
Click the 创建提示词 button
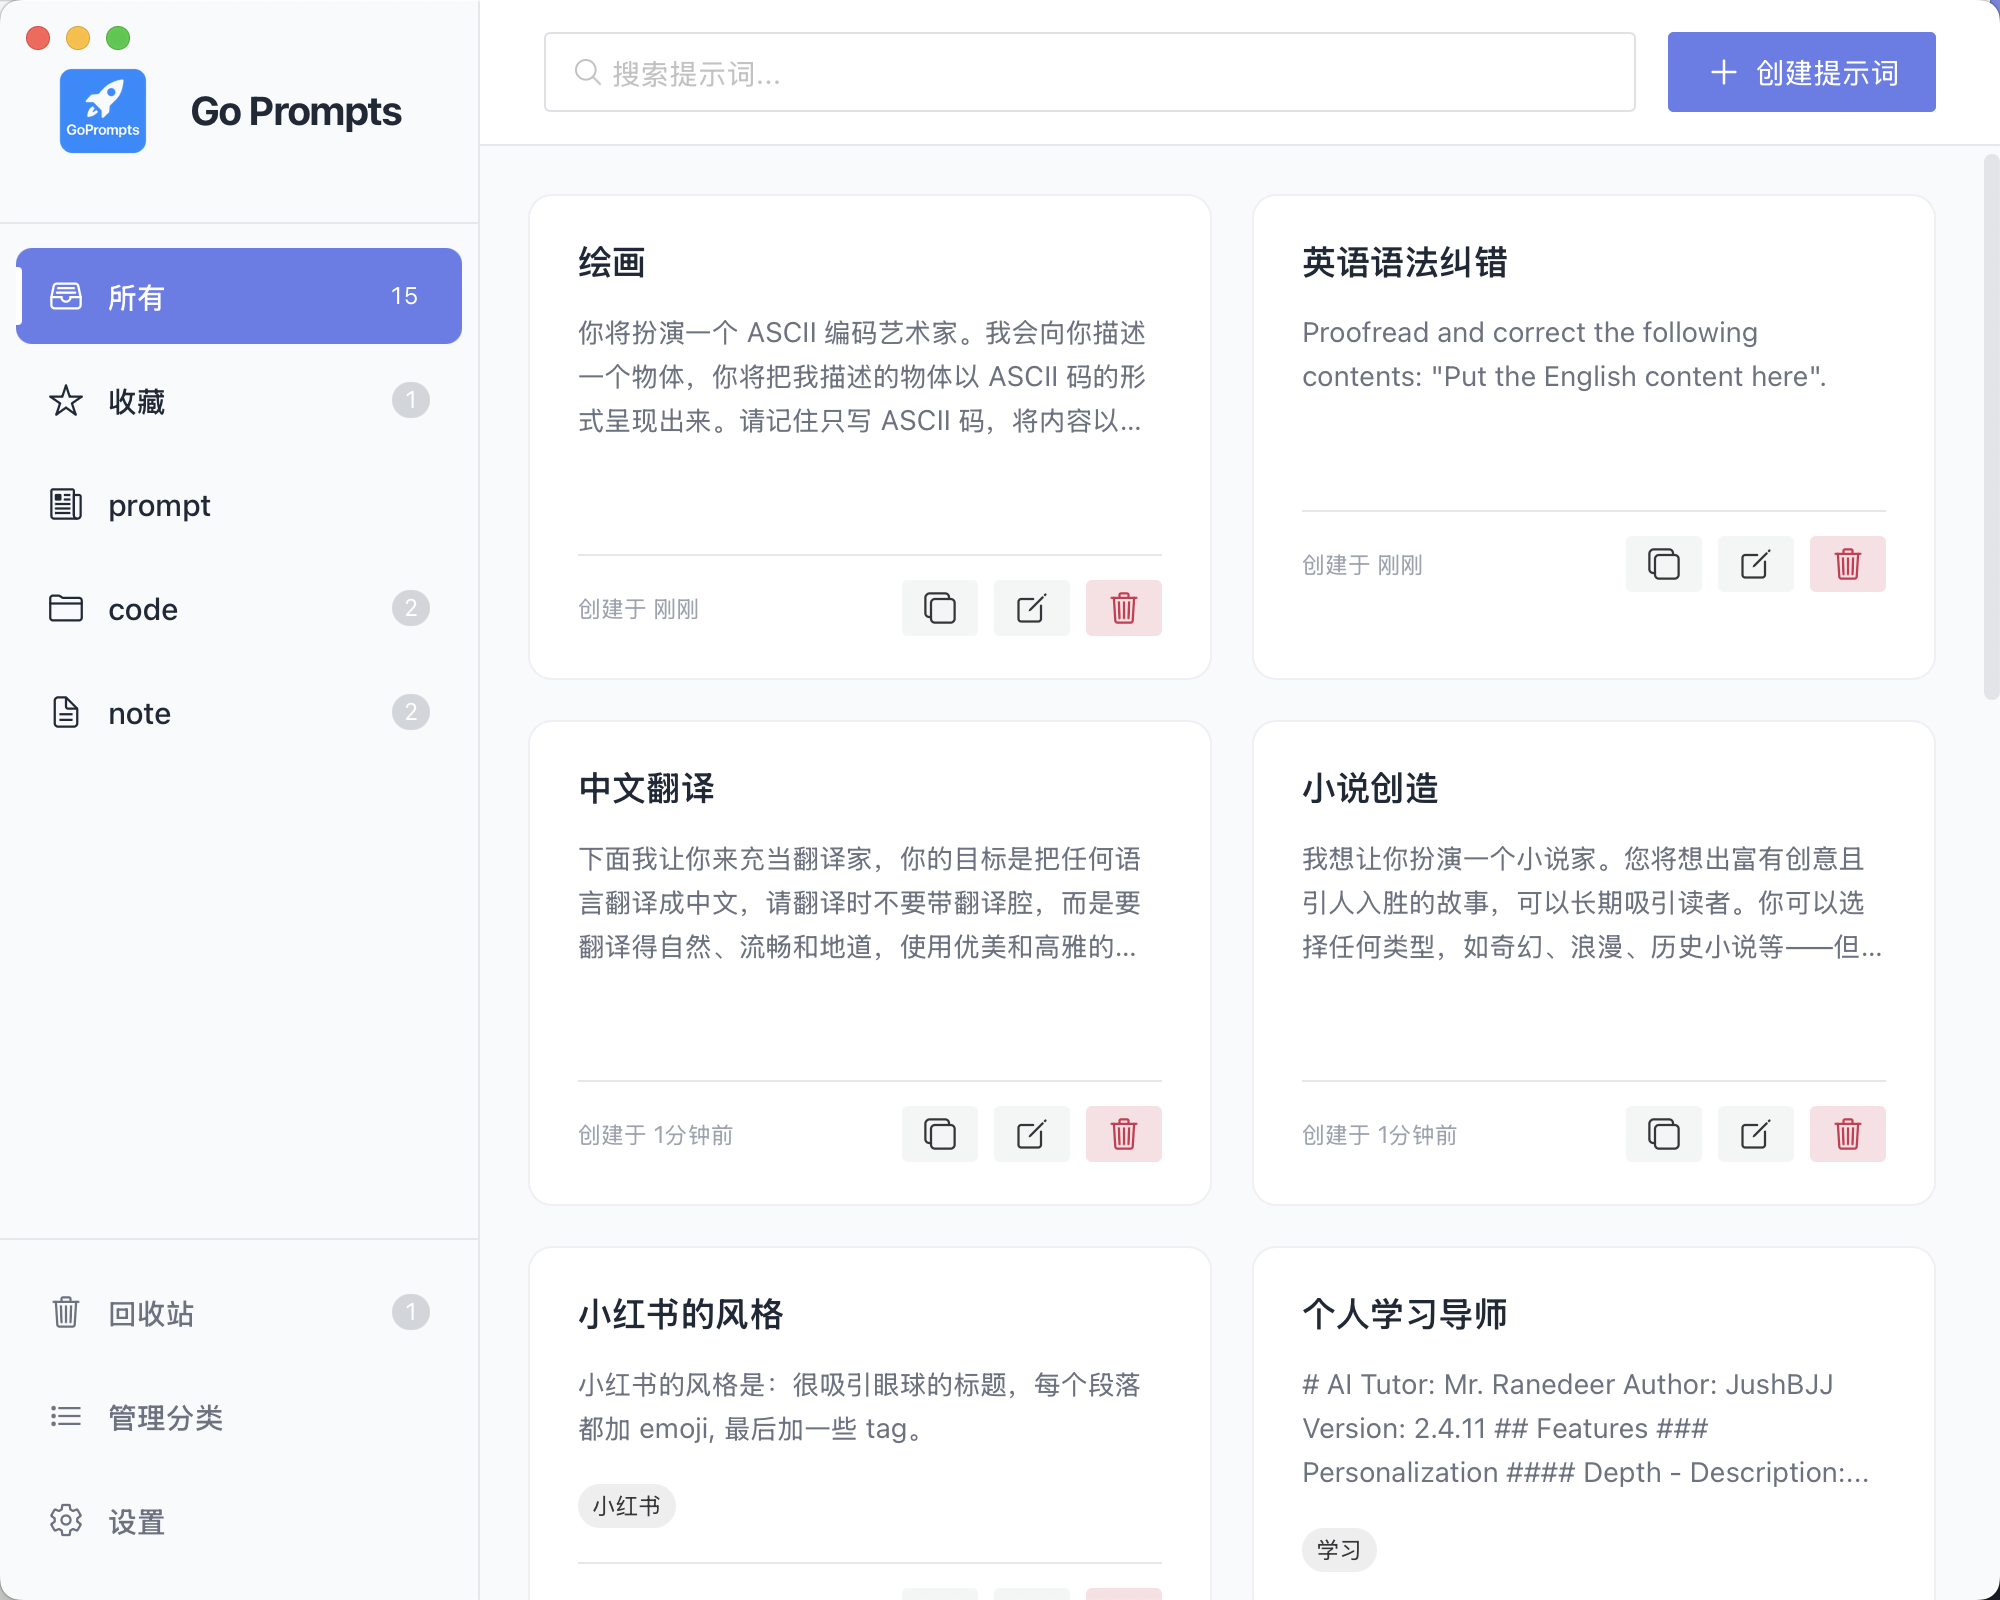point(1801,72)
